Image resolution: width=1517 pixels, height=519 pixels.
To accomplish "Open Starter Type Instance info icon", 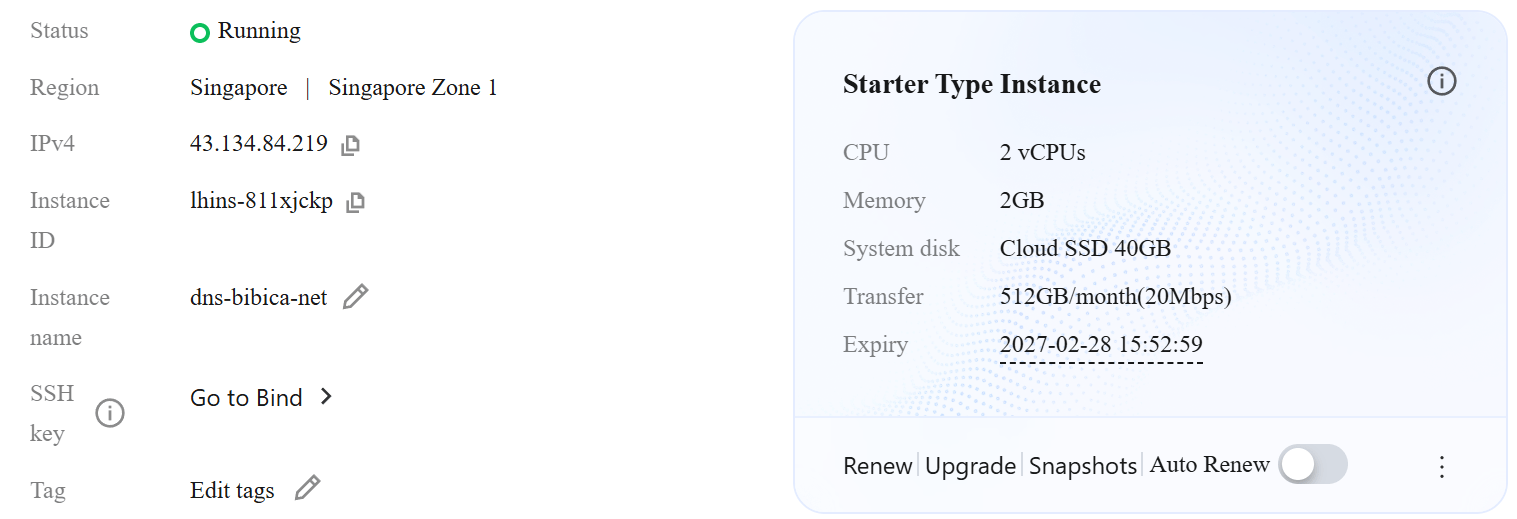I will click(x=1441, y=82).
